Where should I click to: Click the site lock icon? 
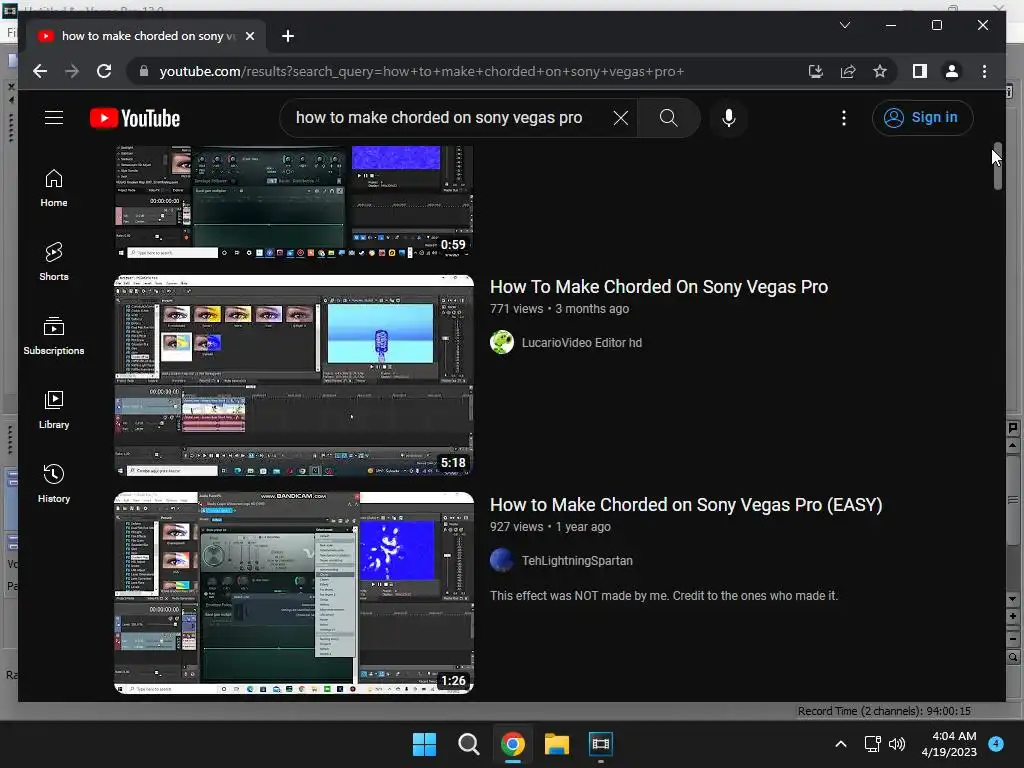coord(144,71)
